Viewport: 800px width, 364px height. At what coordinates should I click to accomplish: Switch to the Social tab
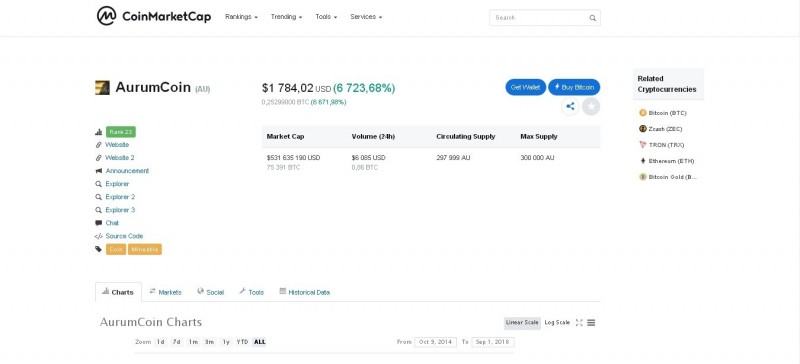click(211, 292)
